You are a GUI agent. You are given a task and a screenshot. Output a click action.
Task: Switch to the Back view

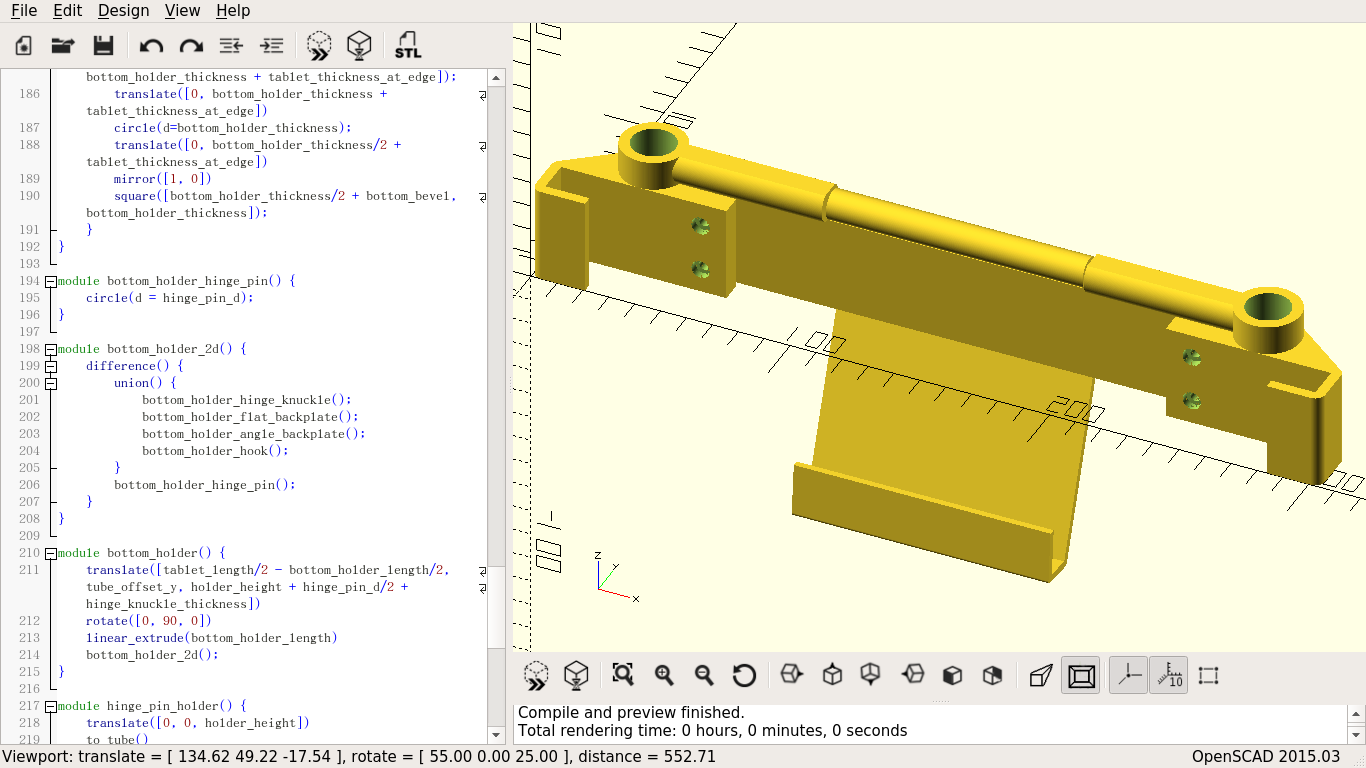[x=992, y=675]
